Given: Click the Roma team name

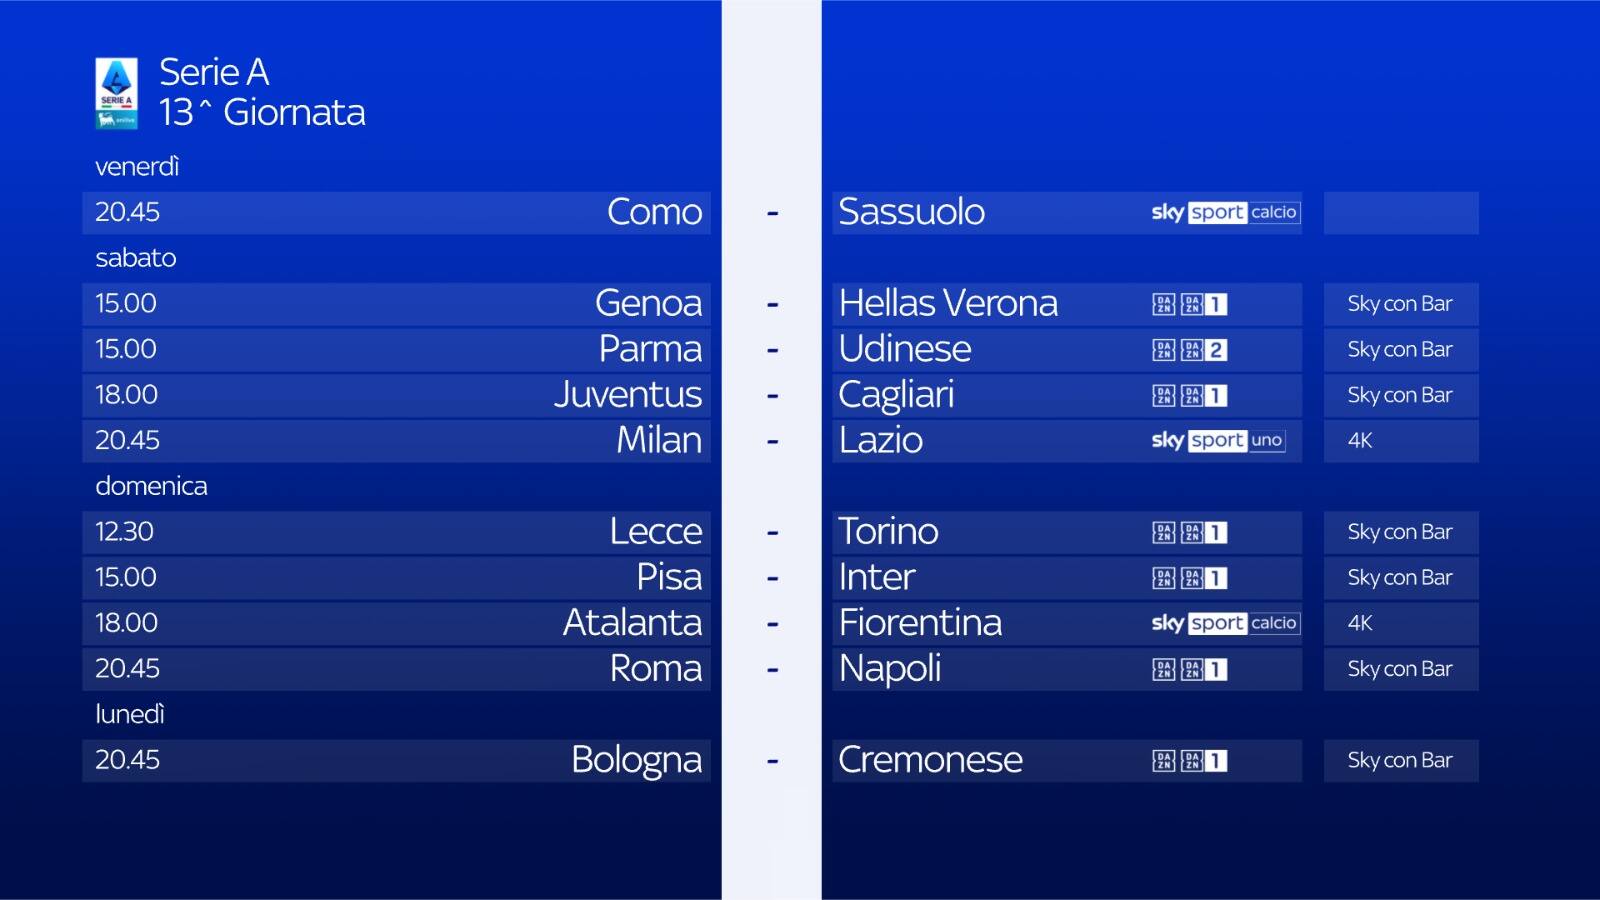Looking at the screenshot, I should [656, 669].
